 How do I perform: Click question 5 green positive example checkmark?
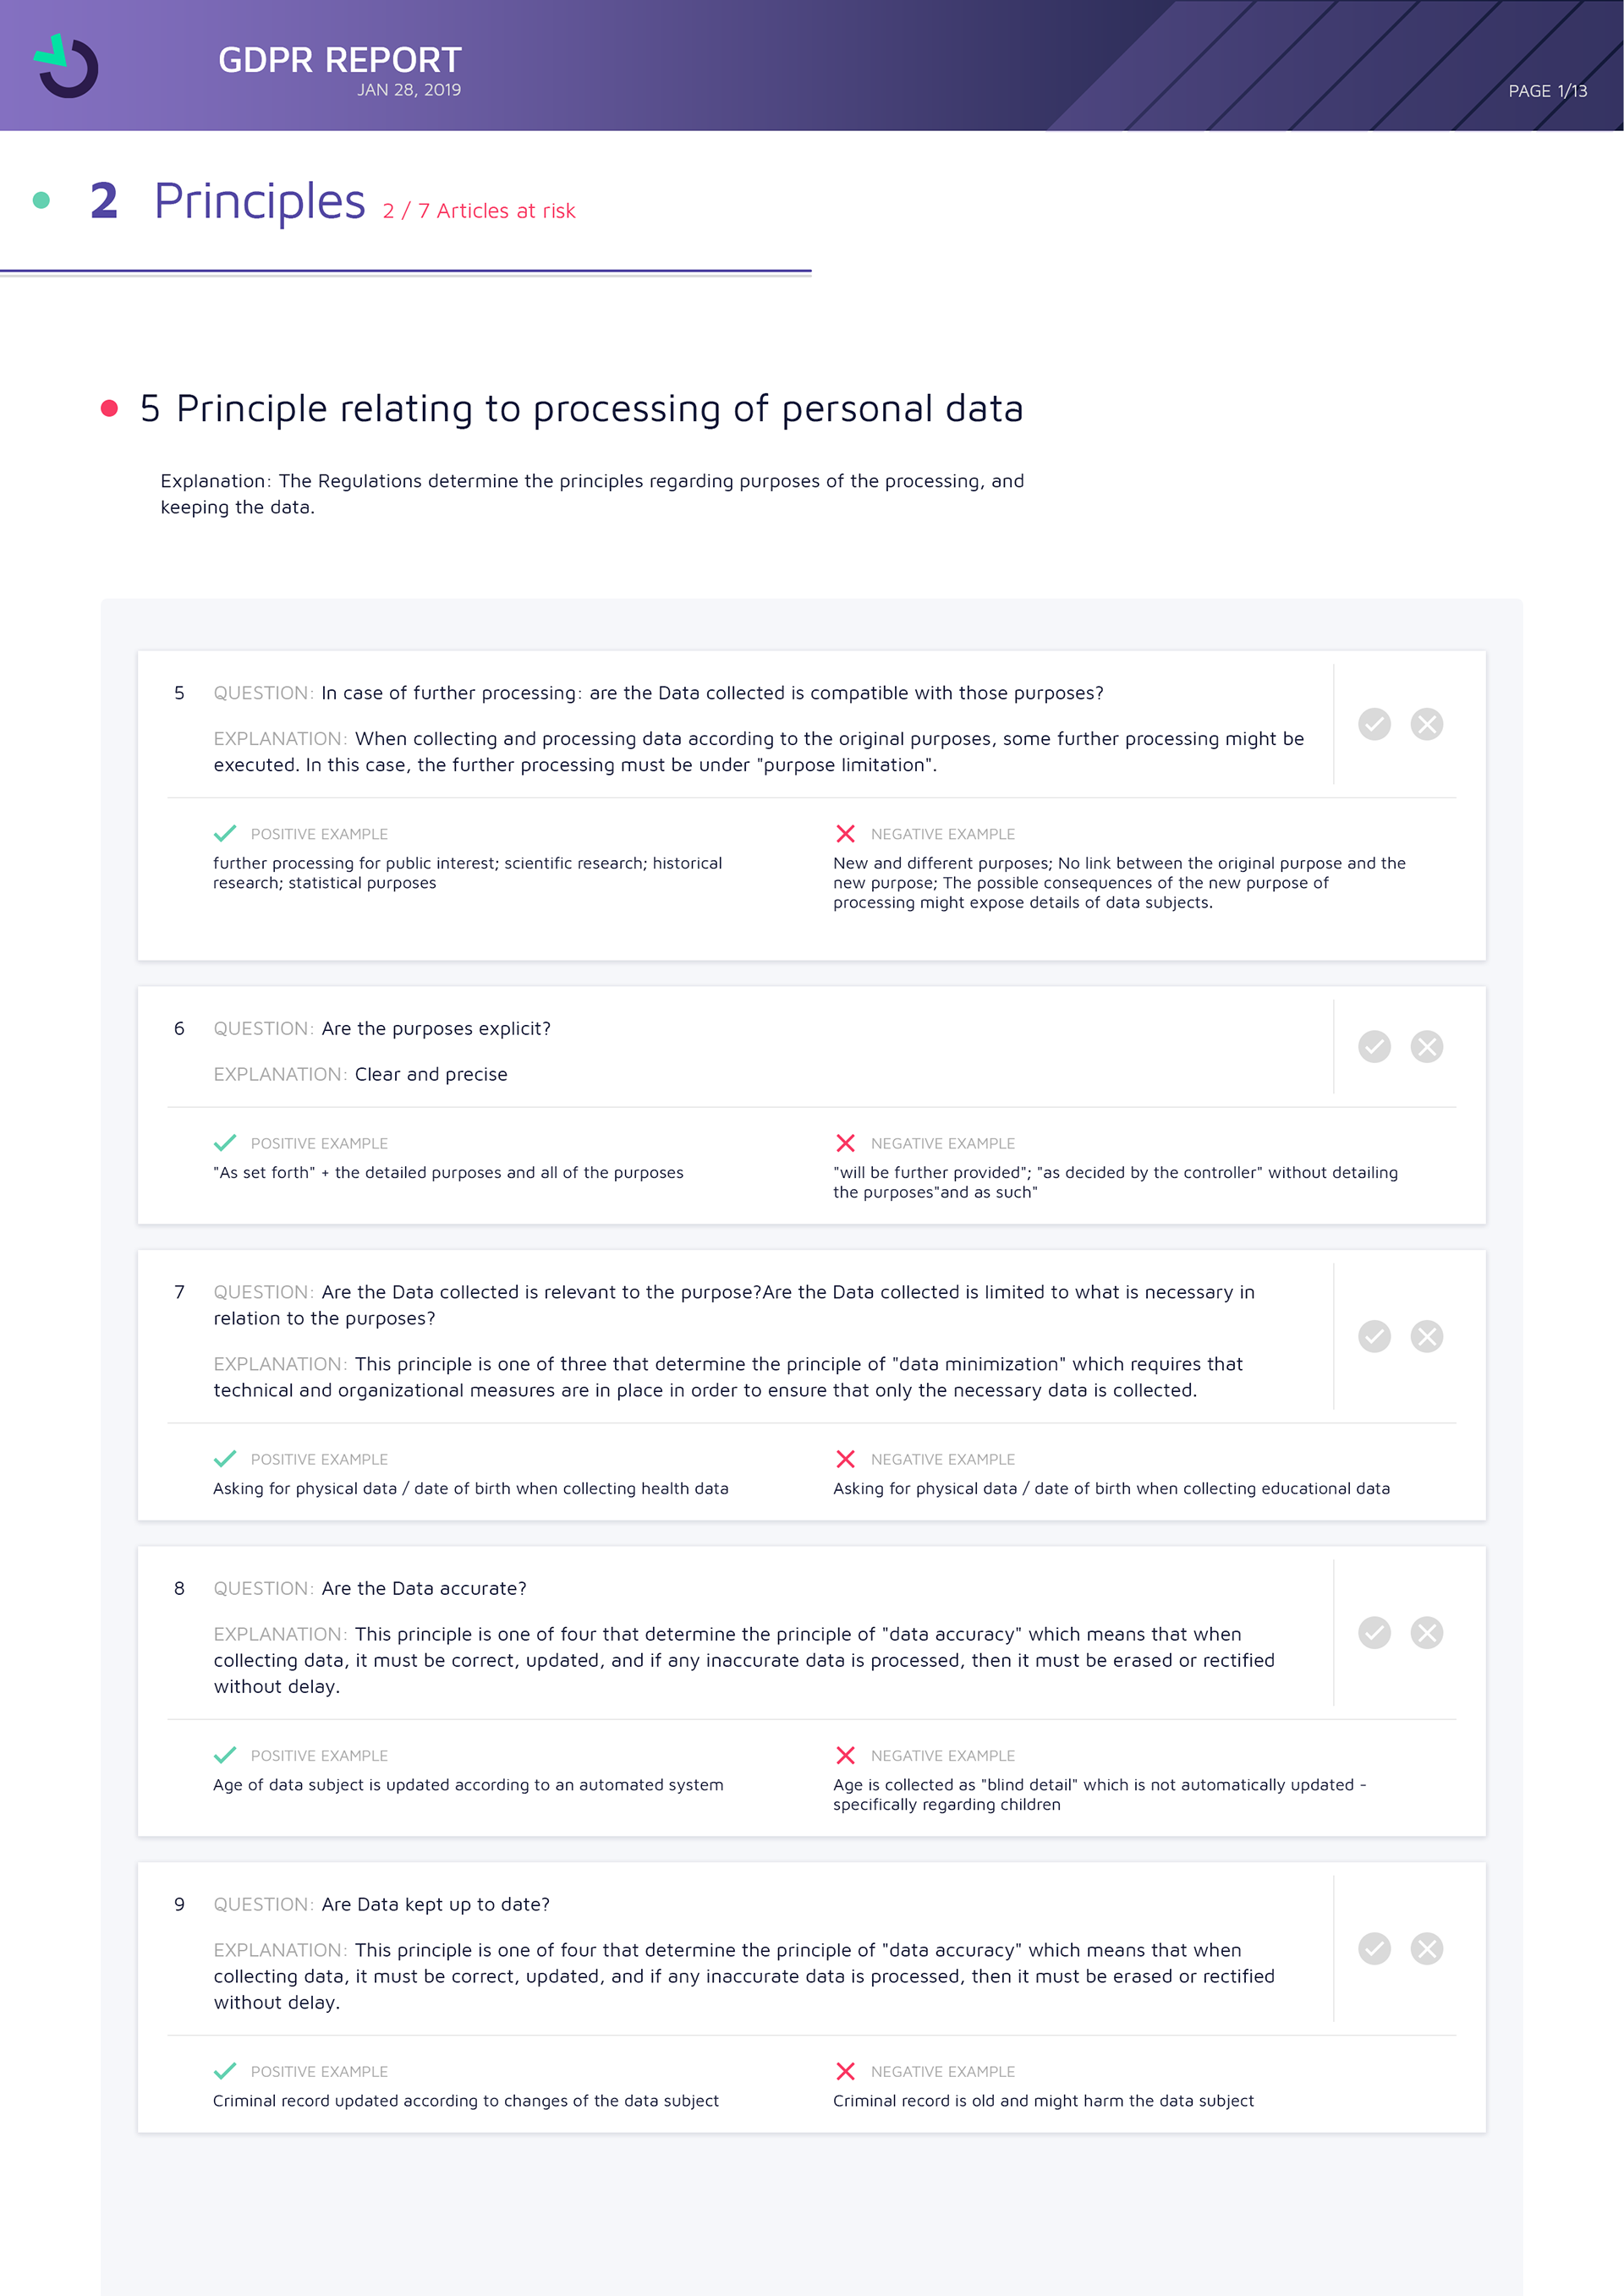click(x=225, y=833)
